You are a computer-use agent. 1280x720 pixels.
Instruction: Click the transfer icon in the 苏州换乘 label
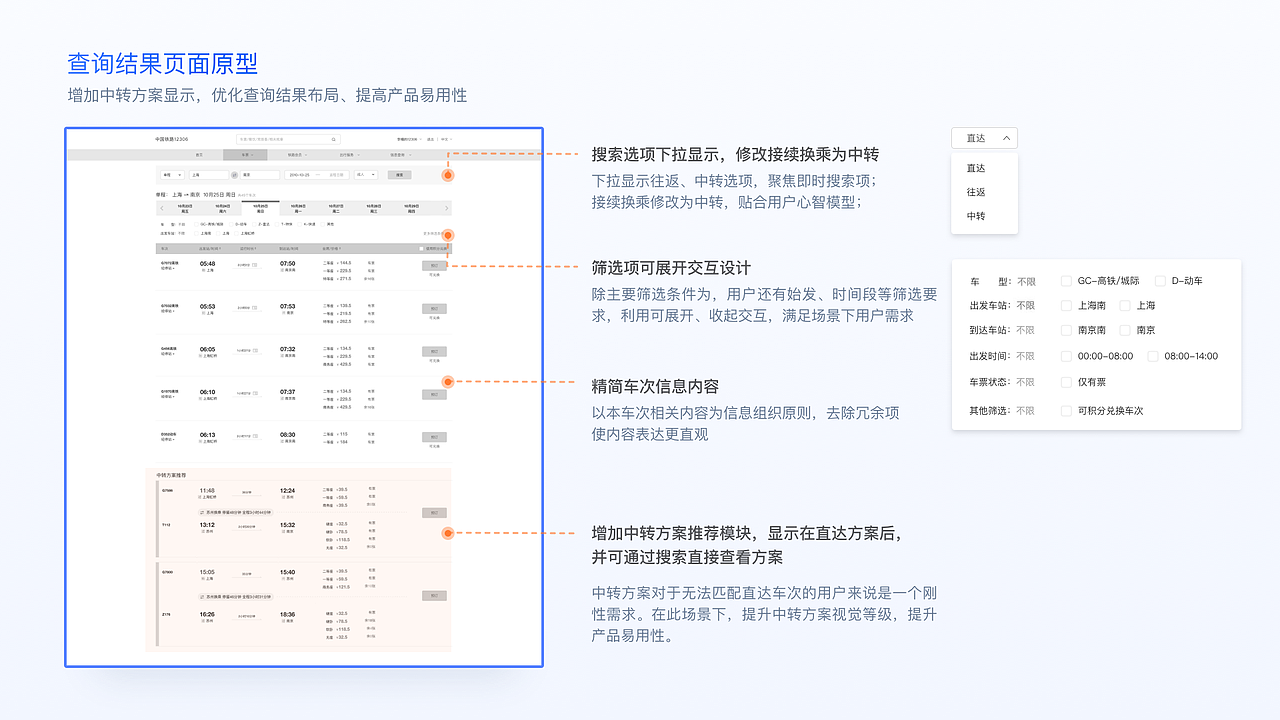[x=202, y=512]
